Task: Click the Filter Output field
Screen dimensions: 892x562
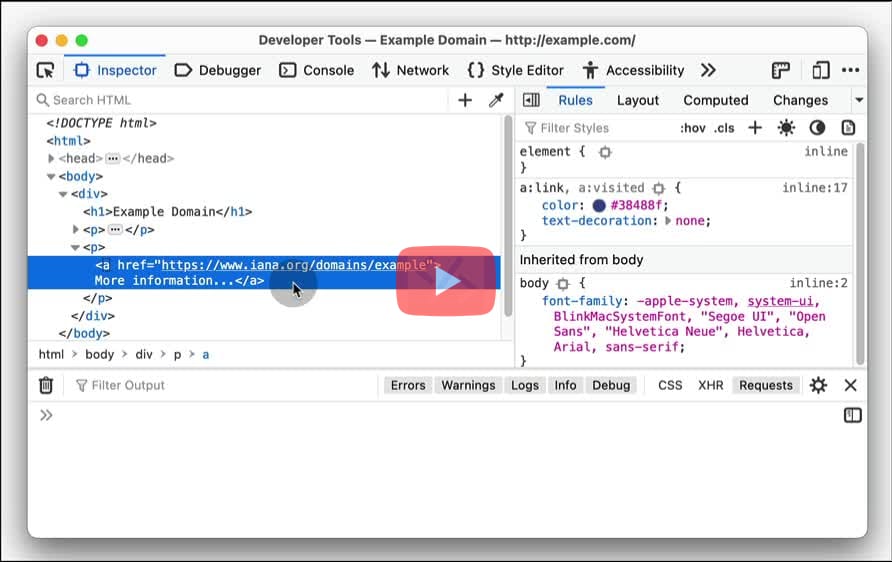Action: point(225,385)
